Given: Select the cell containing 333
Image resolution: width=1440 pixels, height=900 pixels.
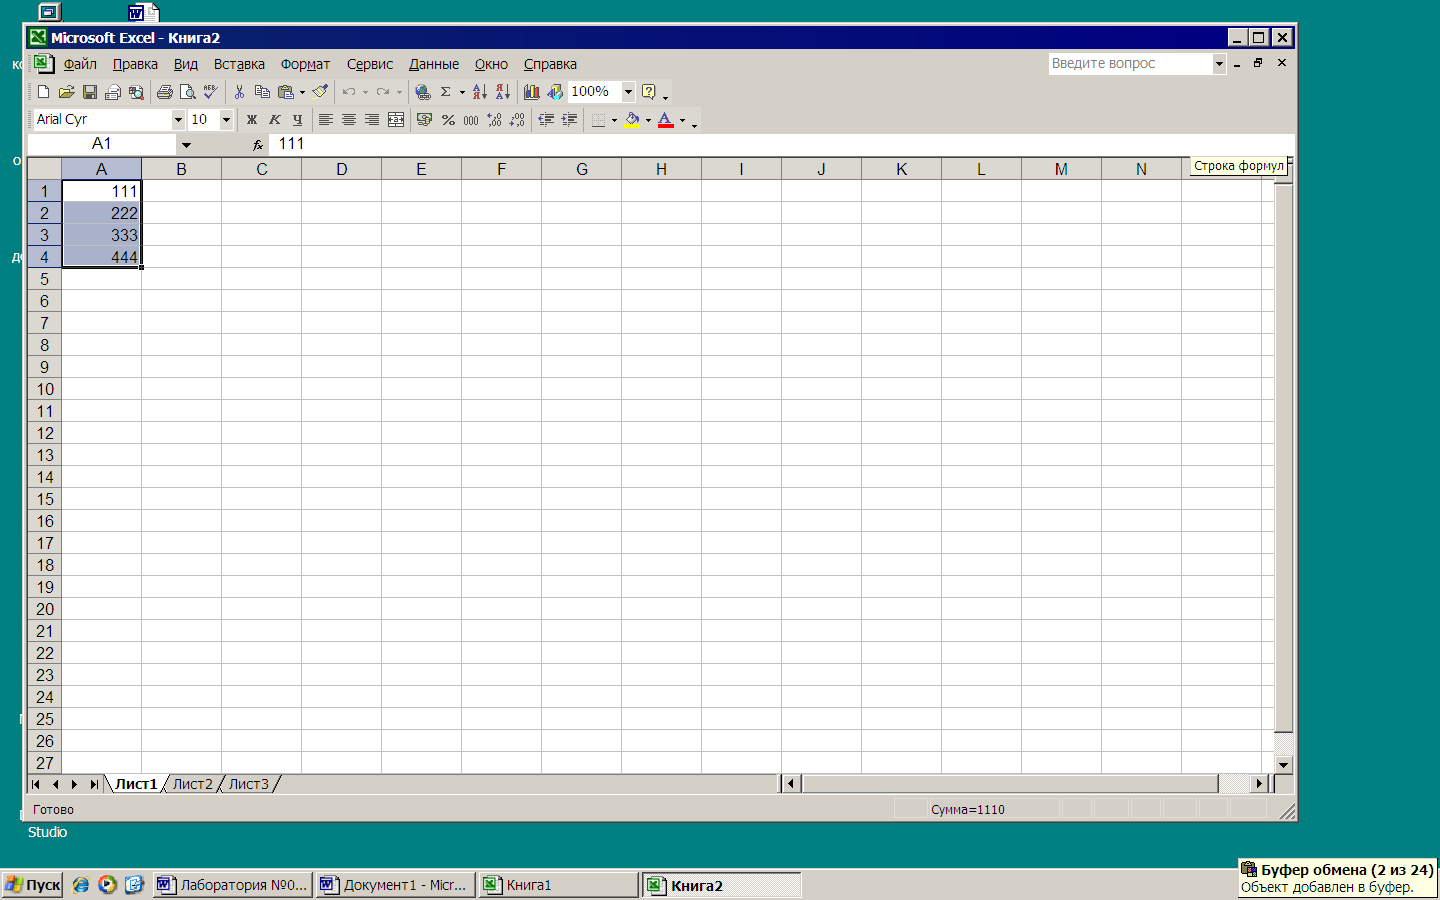Looking at the screenshot, I should (x=101, y=235).
